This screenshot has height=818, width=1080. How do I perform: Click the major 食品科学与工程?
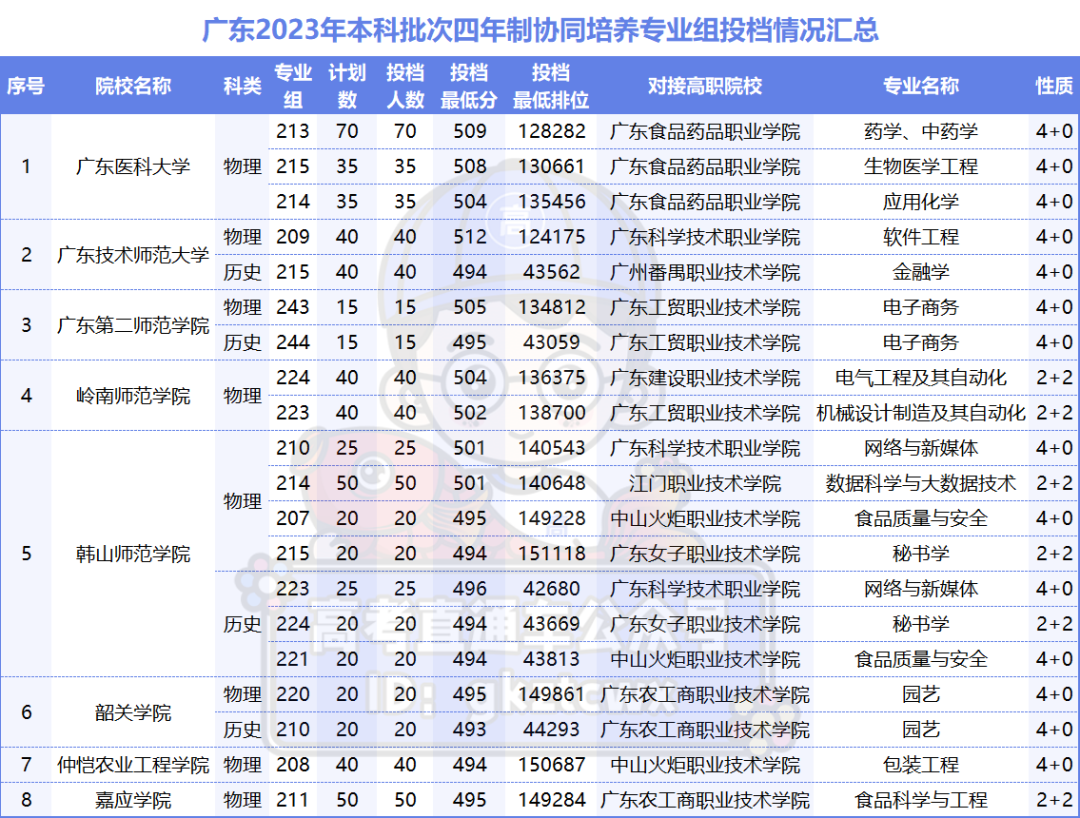(x=921, y=800)
